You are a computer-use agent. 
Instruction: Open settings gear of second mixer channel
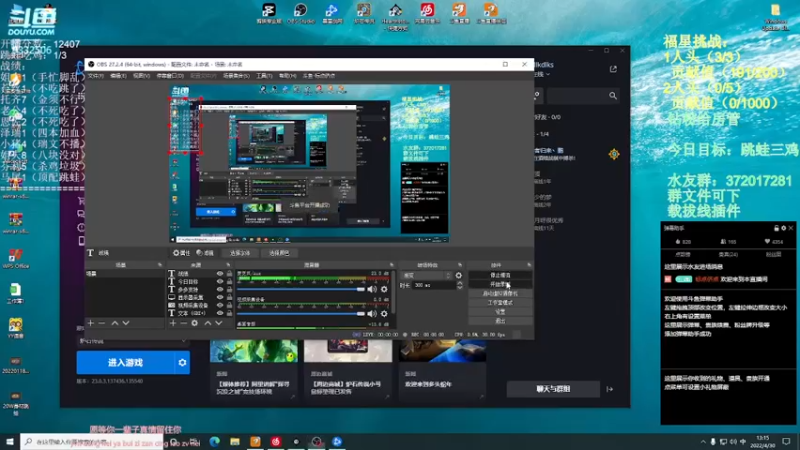[384, 314]
